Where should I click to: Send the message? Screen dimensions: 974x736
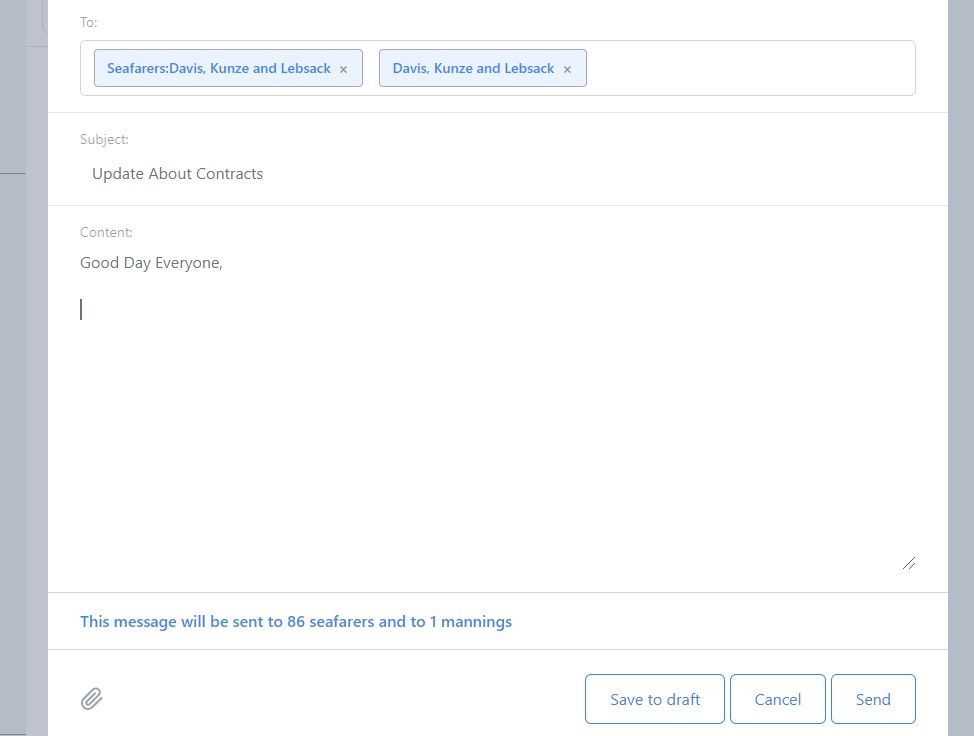(x=873, y=699)
